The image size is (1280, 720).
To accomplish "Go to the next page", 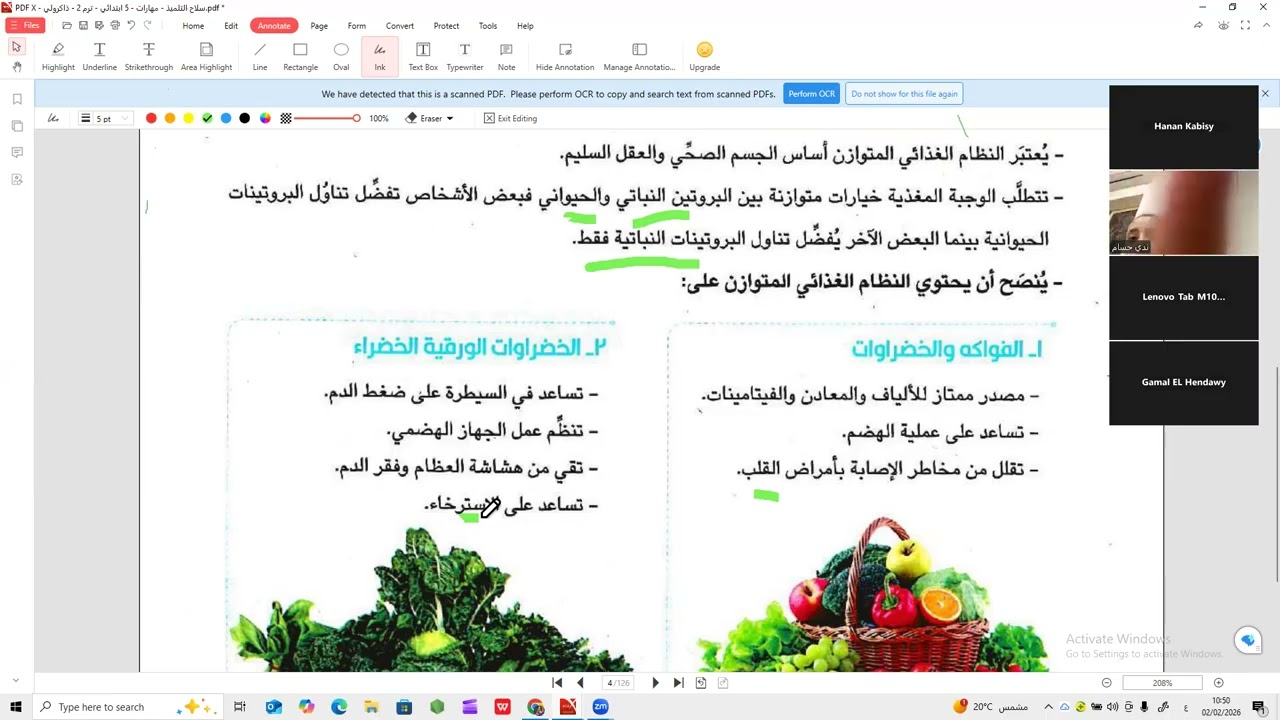I will [x=655, y=683].
